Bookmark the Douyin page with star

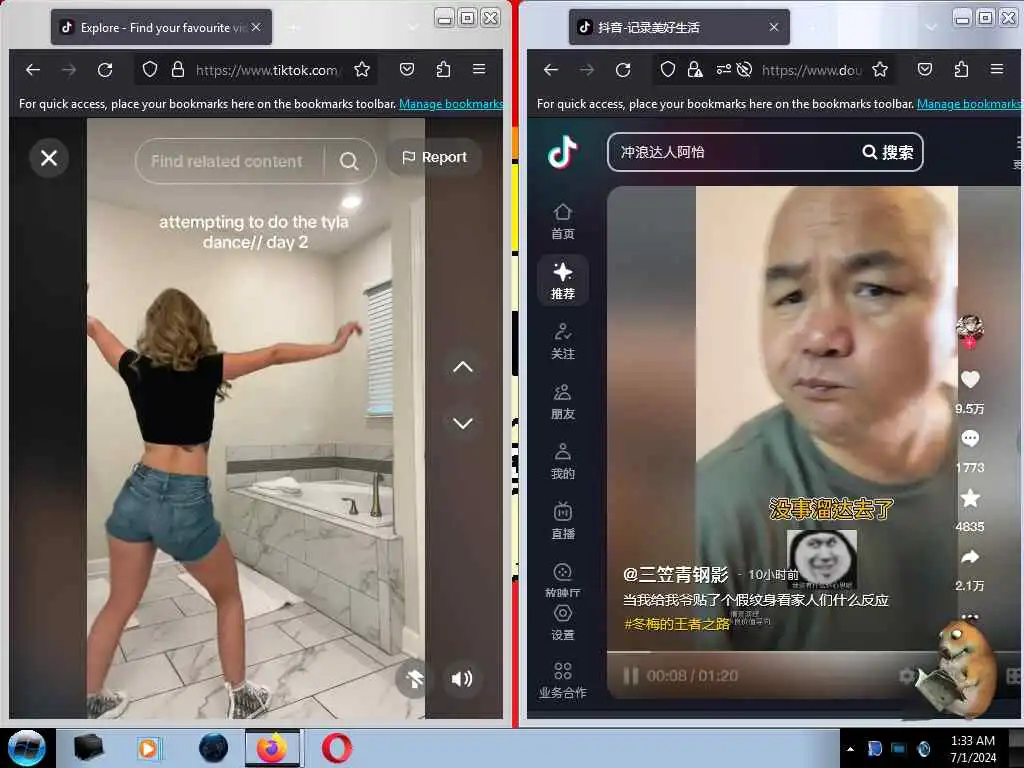[x=880, y=70]
